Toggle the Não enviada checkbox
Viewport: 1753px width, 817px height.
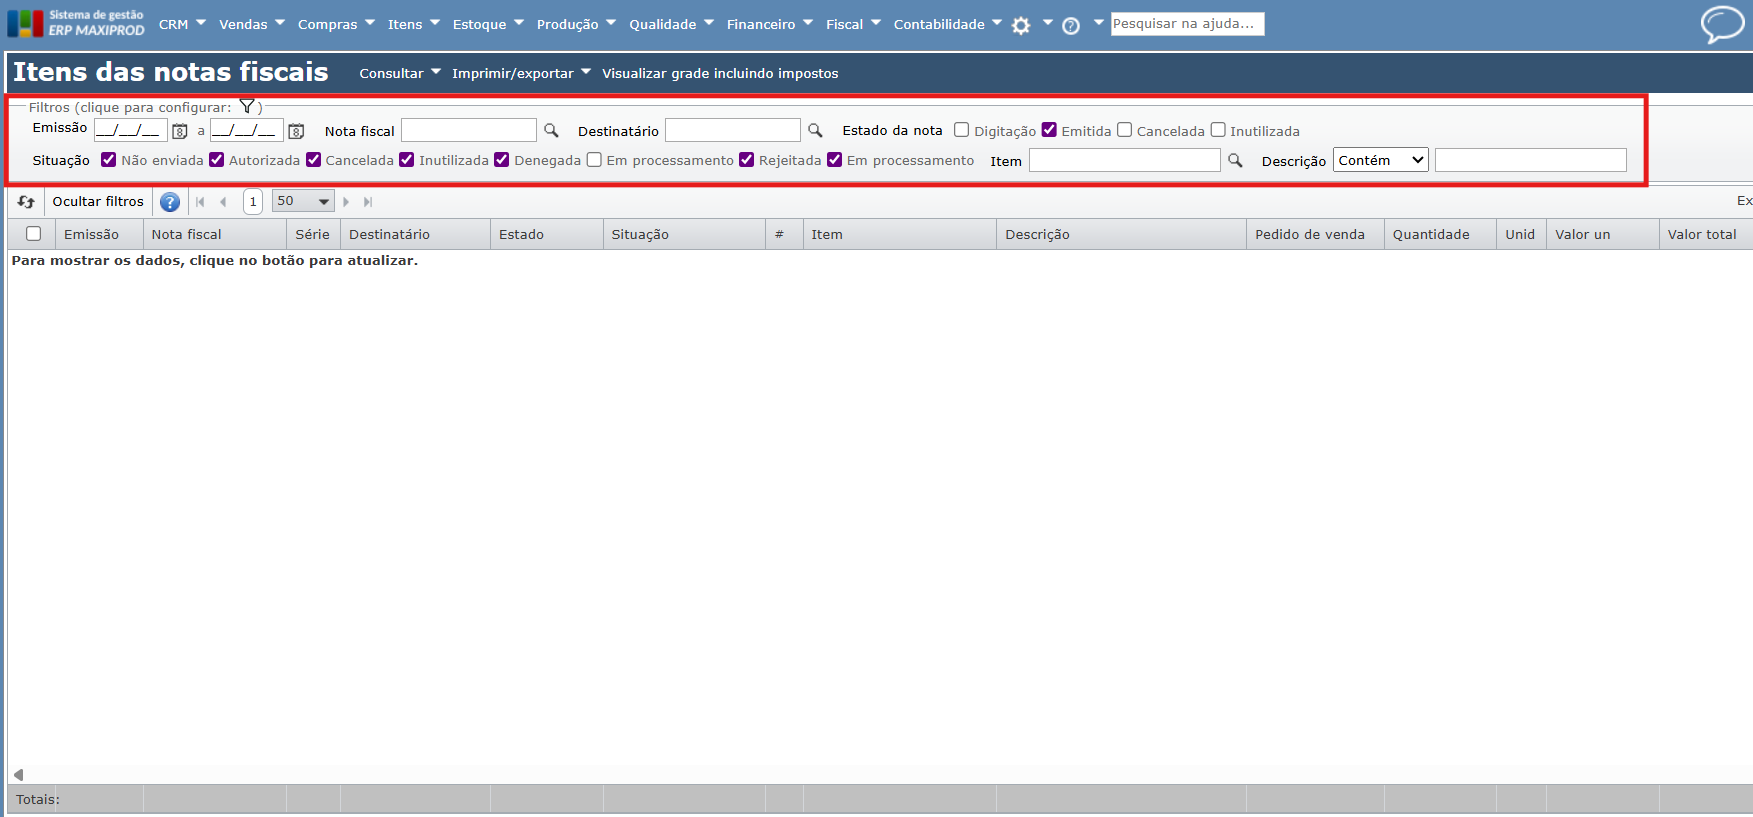click(x=109, y=160)
